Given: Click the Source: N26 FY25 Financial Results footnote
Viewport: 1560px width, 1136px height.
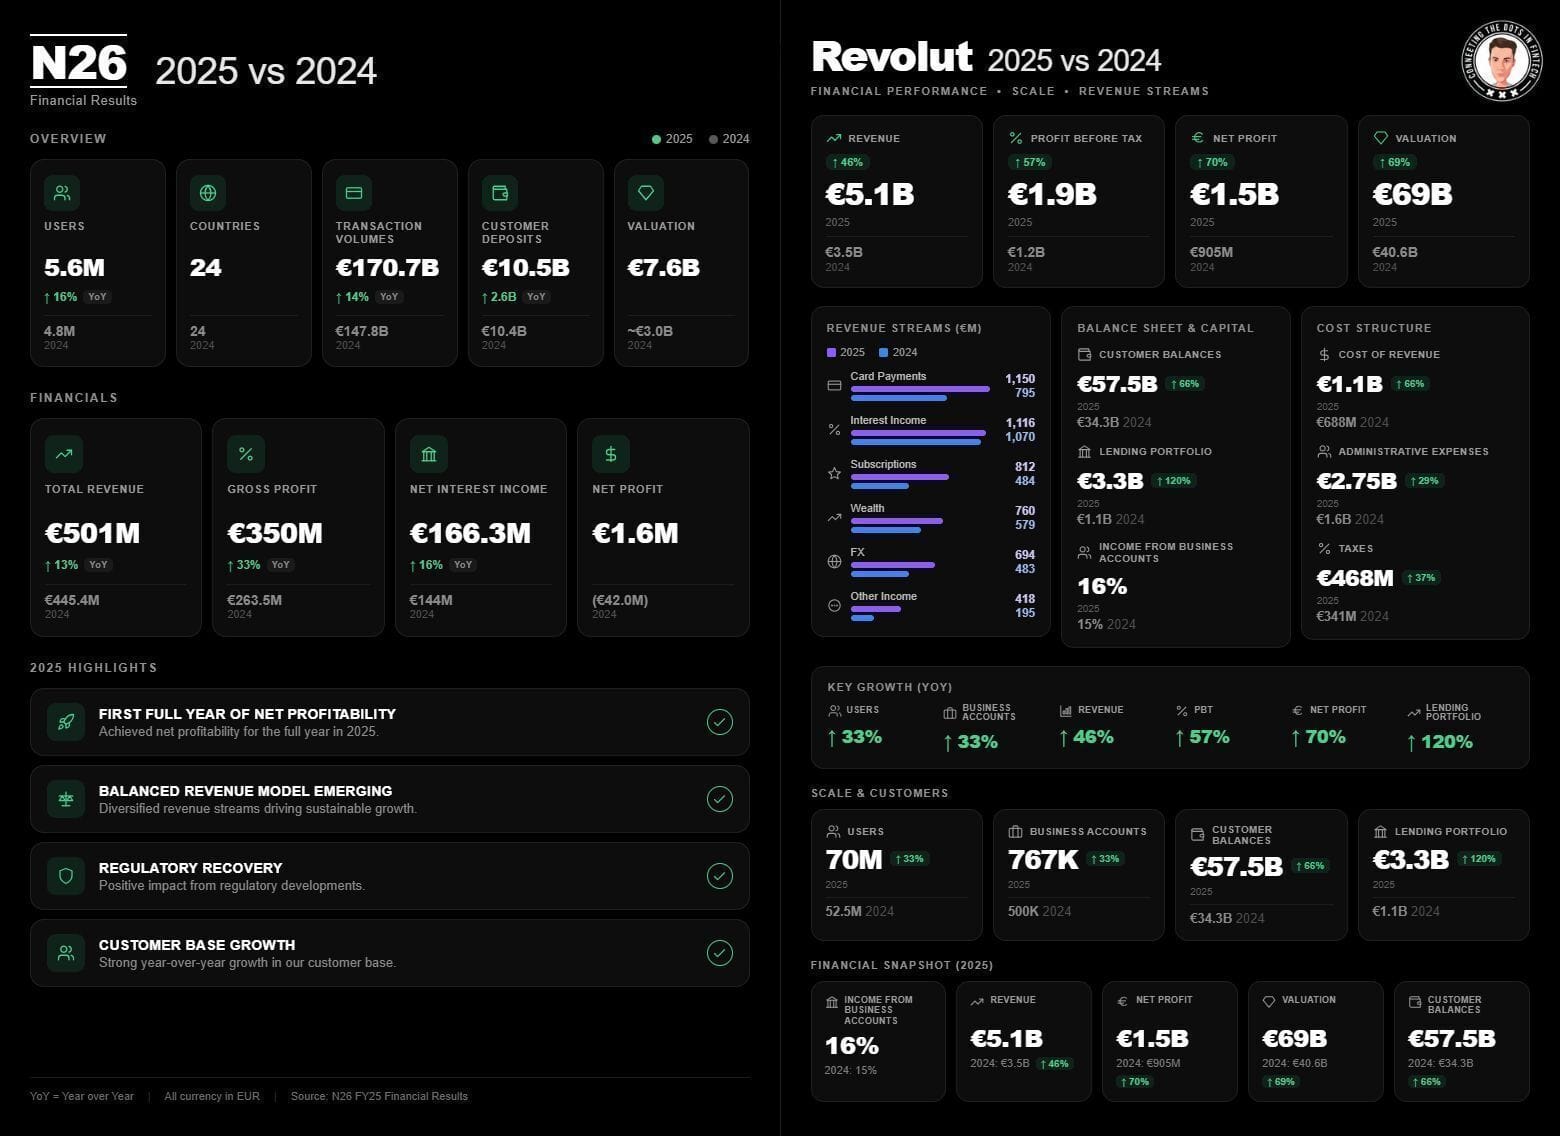Looking at the screenshot, I should pyautogui.click(x=379, y=1096).
